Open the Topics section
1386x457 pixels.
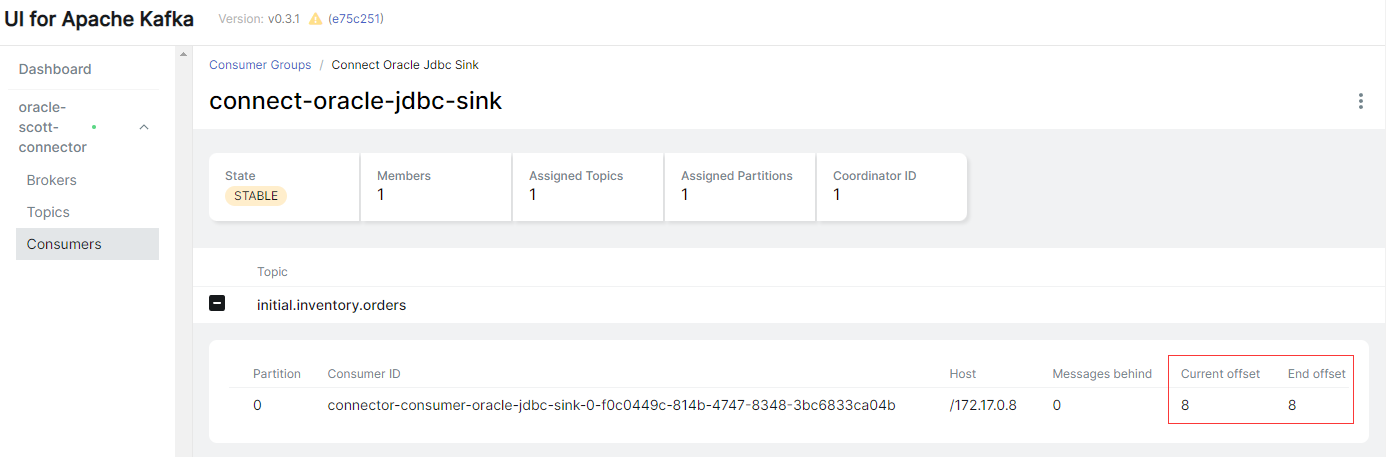click(x=48, y=212)
